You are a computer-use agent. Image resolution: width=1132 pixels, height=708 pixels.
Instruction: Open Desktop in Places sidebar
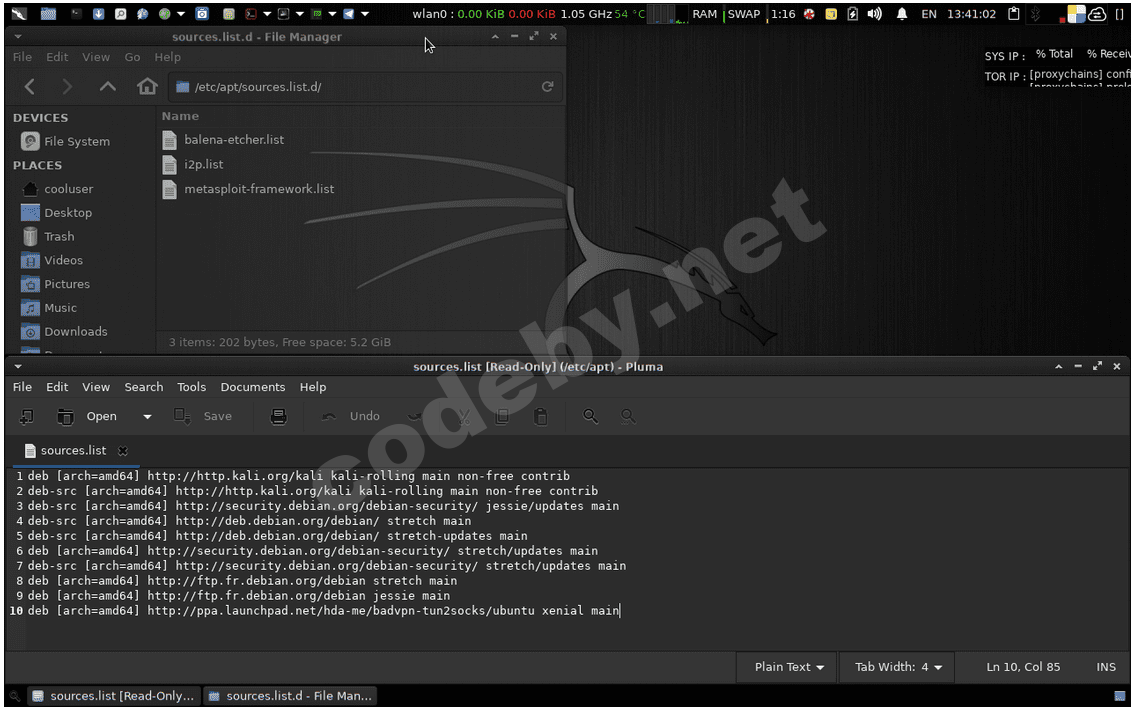coord(58,213)
